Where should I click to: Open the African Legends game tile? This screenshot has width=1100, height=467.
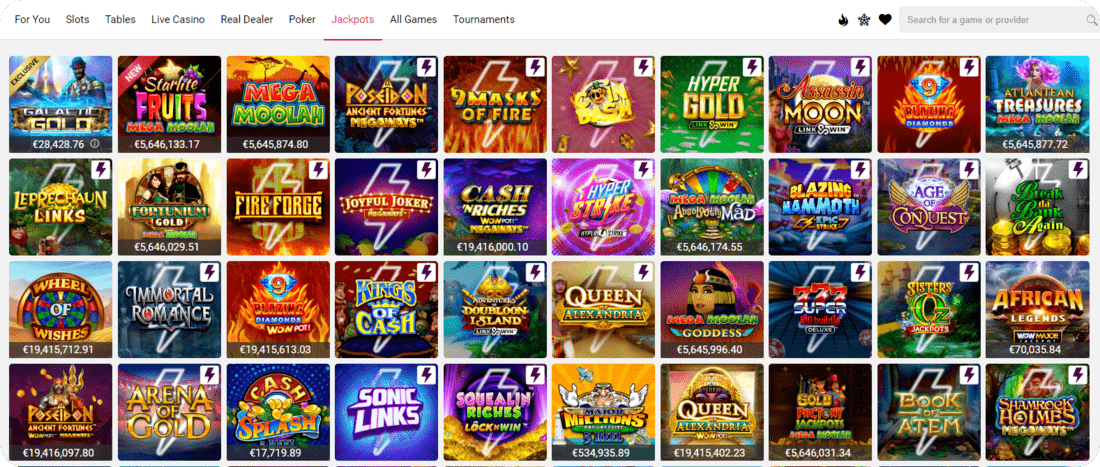pyautogui.click(x=1037, y=310)
